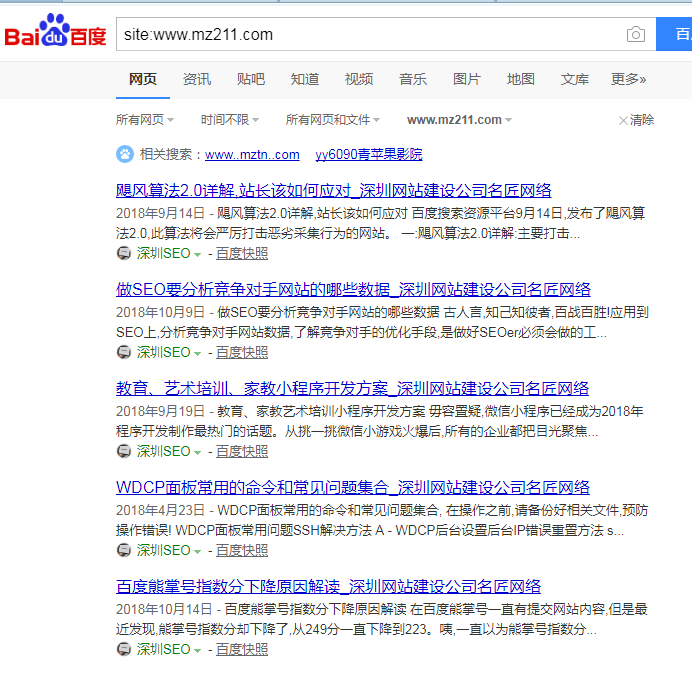Image resolution: width=692 pixels, height=677 pixels.
Task: Click the date 2018年10月9日
Action: coord(160,312)
